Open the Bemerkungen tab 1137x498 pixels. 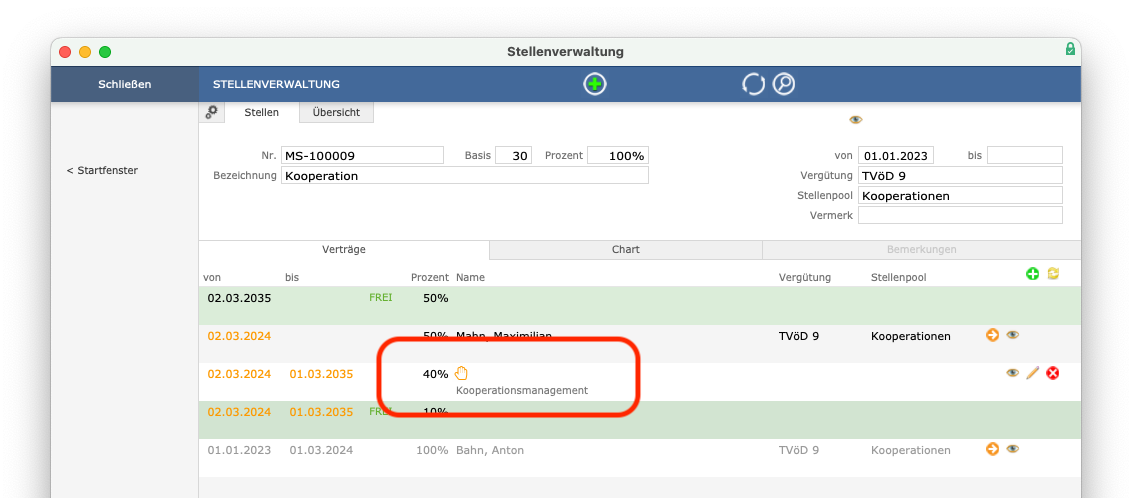tap(922, 249)
